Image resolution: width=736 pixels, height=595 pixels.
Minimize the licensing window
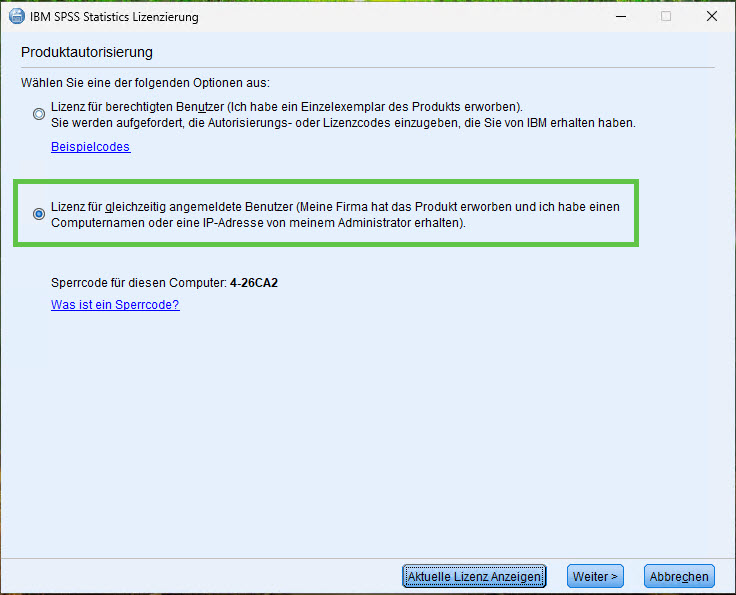pos(620,16)
